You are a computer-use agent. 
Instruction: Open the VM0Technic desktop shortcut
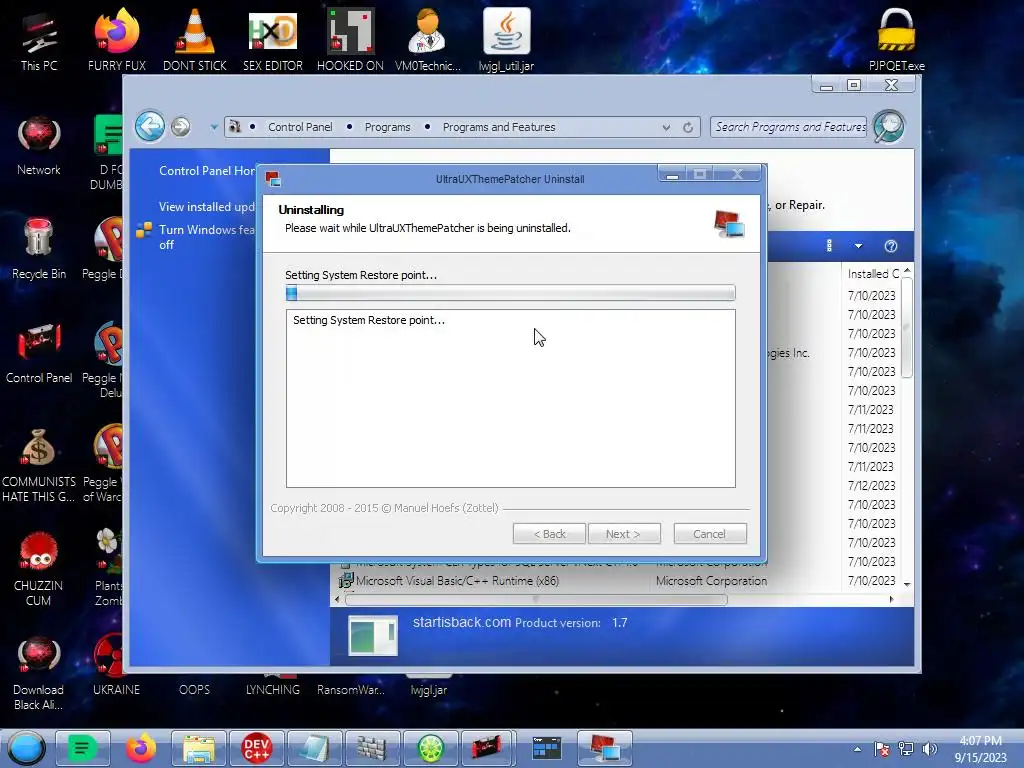coord(428,40)
